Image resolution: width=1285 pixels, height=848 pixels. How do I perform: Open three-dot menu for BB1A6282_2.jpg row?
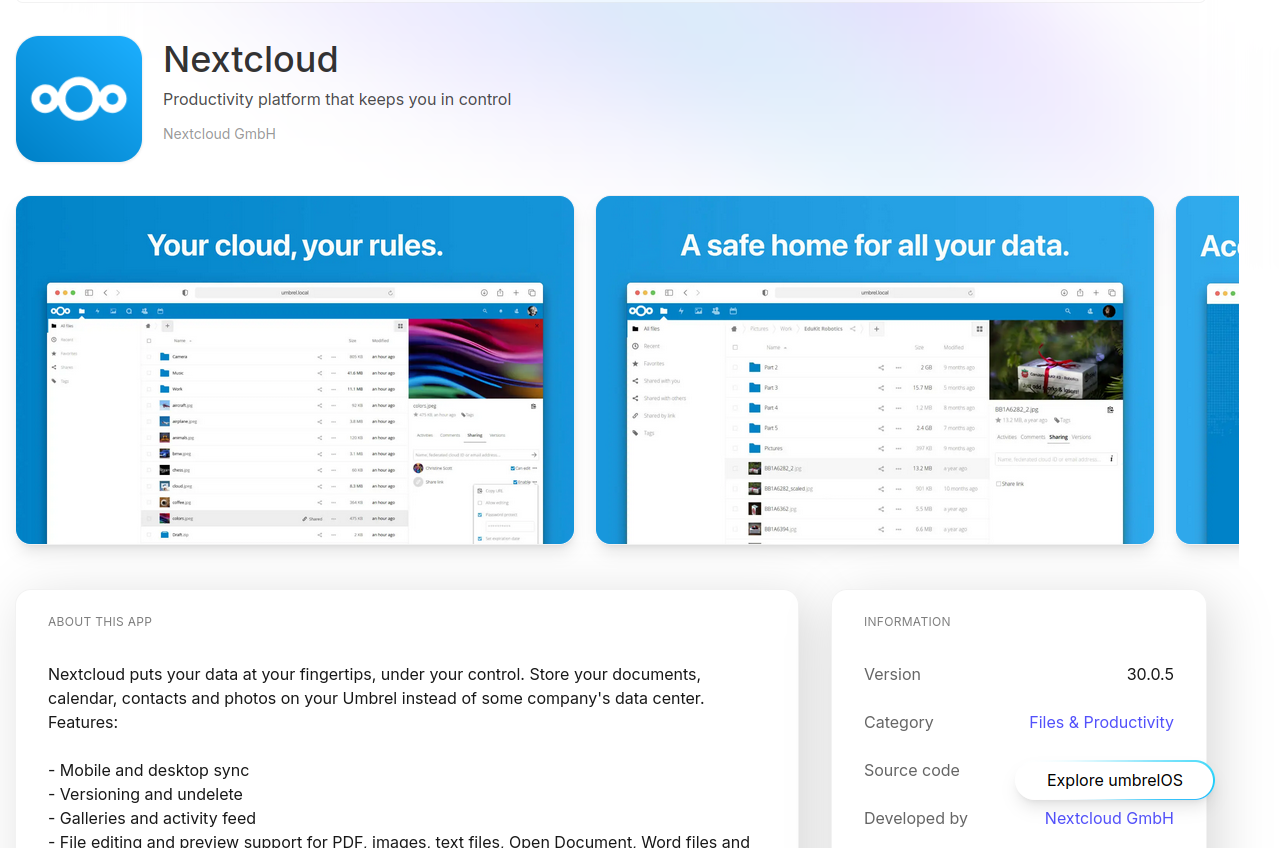tap(898, 468)
